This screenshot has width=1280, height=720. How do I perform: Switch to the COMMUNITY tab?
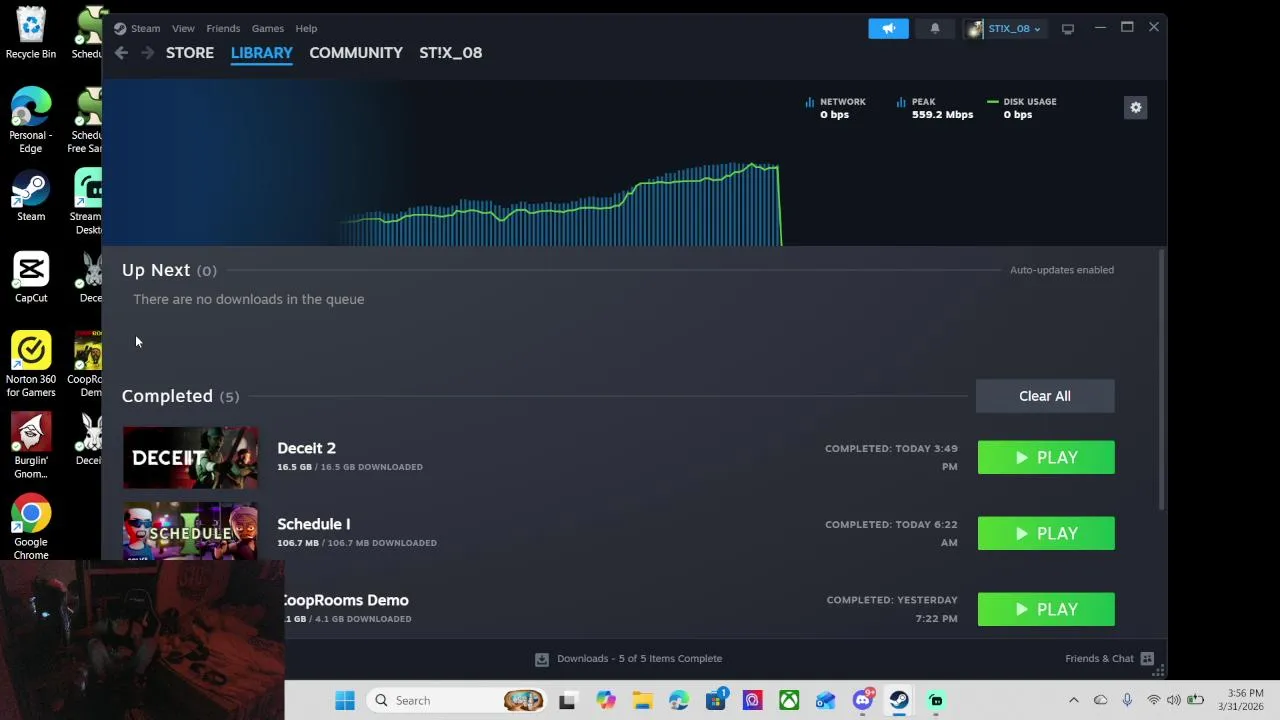click(356, 53)
